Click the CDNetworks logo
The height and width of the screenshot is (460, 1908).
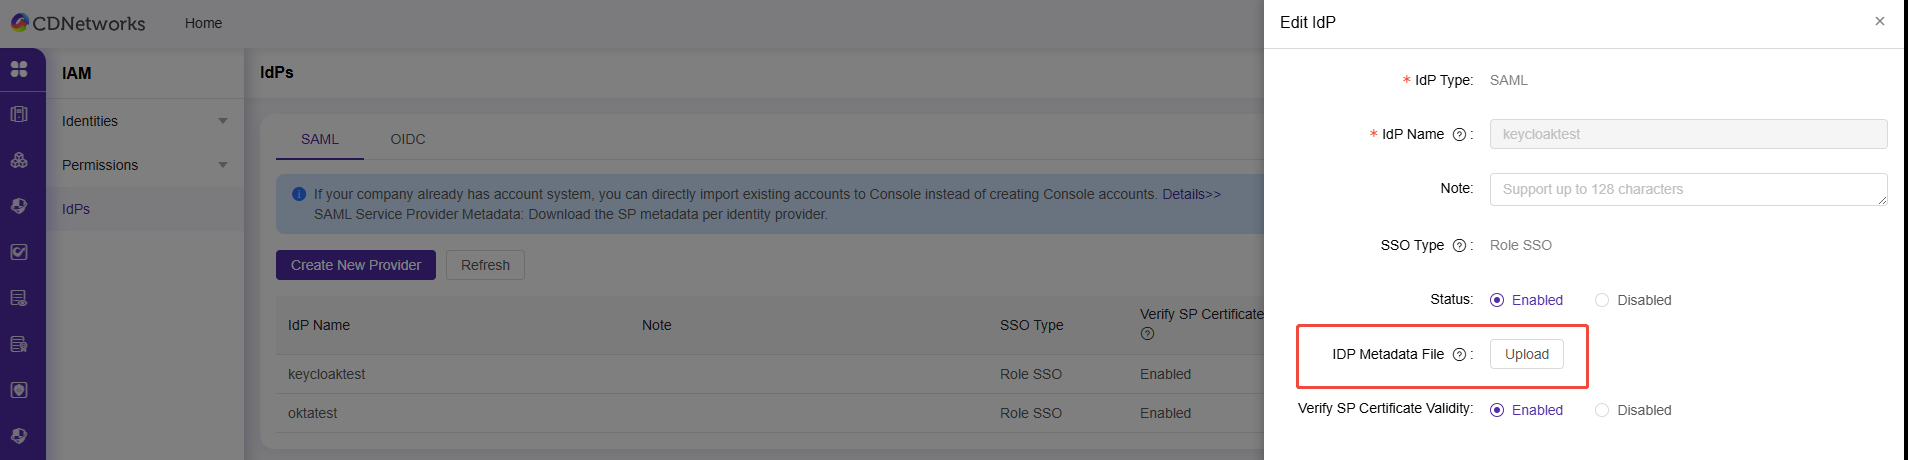(78, 22)
